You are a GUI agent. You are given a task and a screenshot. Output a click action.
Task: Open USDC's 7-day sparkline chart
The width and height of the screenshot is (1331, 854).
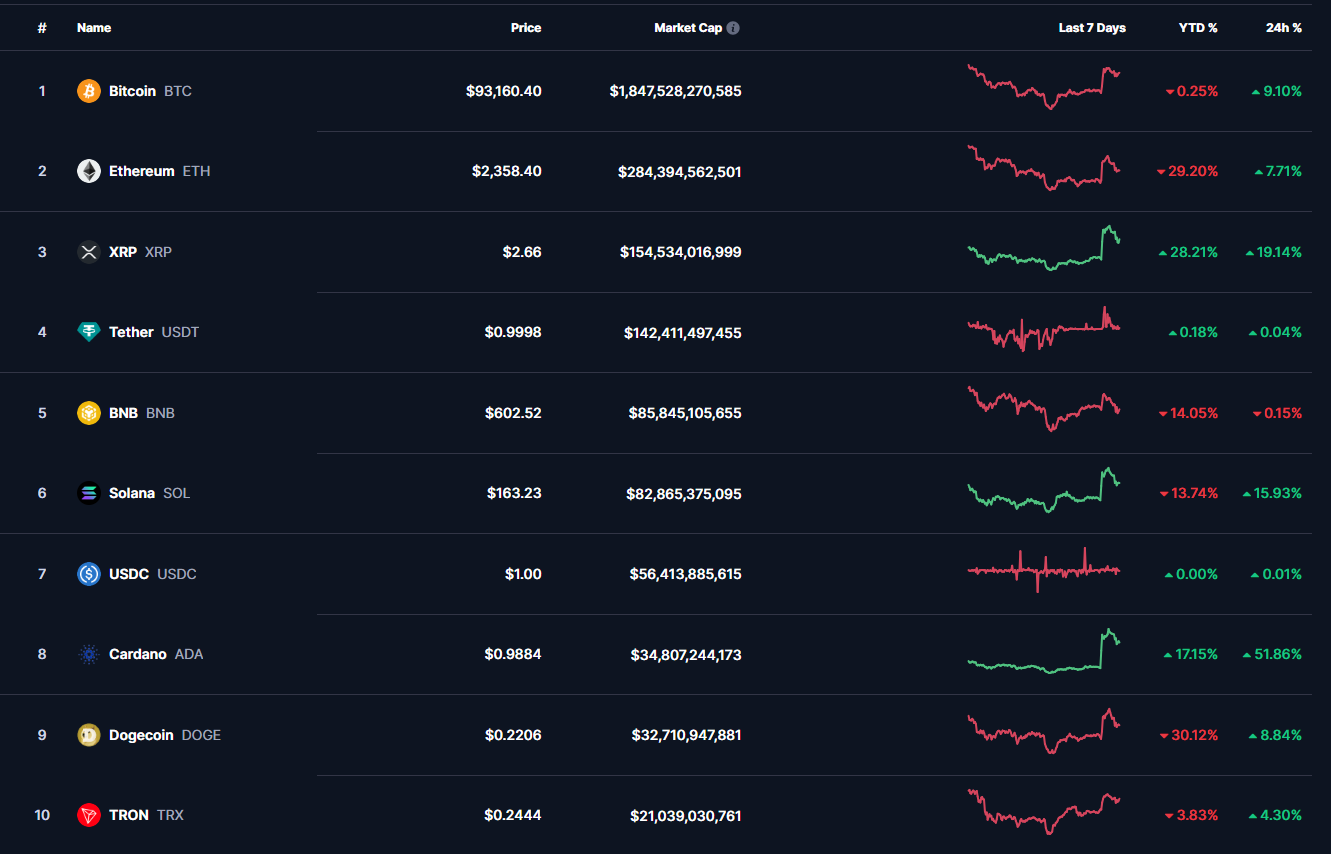tap(1044, 570)
